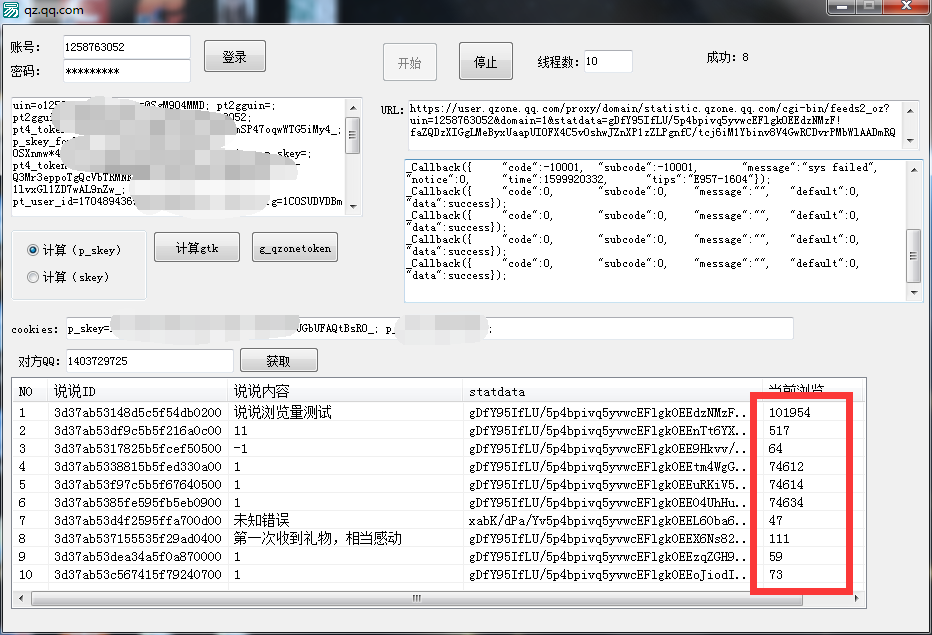
Task: Click the uin cookie box scrollbar thumb
Action: pyautogui.click(x=353, y=135)
